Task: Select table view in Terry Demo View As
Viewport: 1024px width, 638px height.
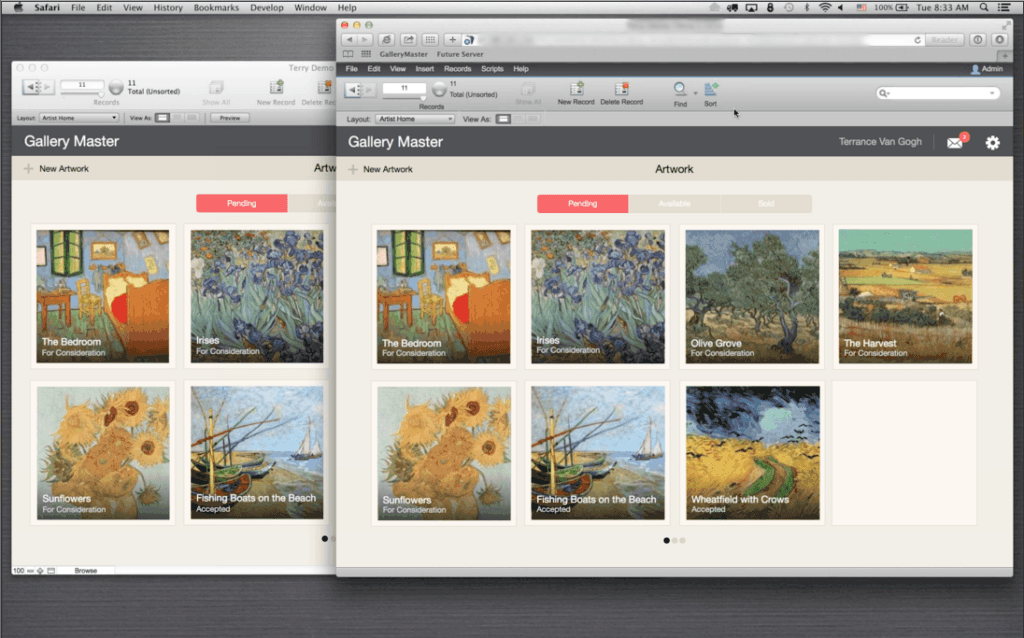Action: click(191, 118)
